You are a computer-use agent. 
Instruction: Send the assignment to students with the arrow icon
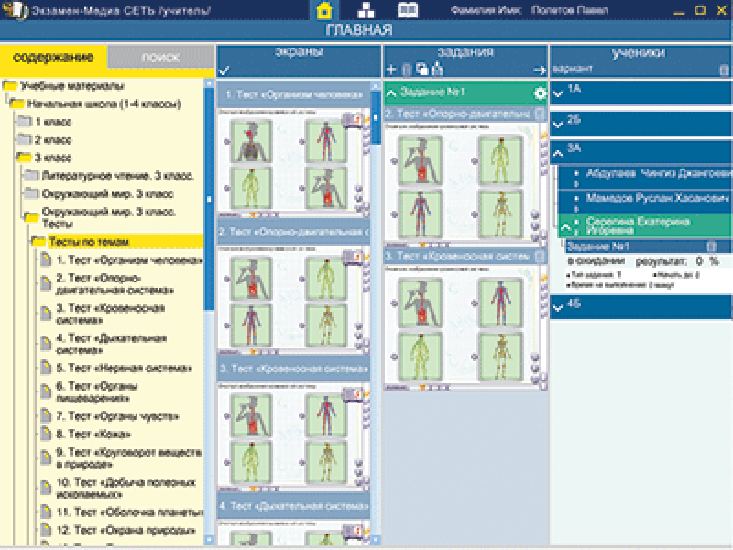[x=539, y=70]
